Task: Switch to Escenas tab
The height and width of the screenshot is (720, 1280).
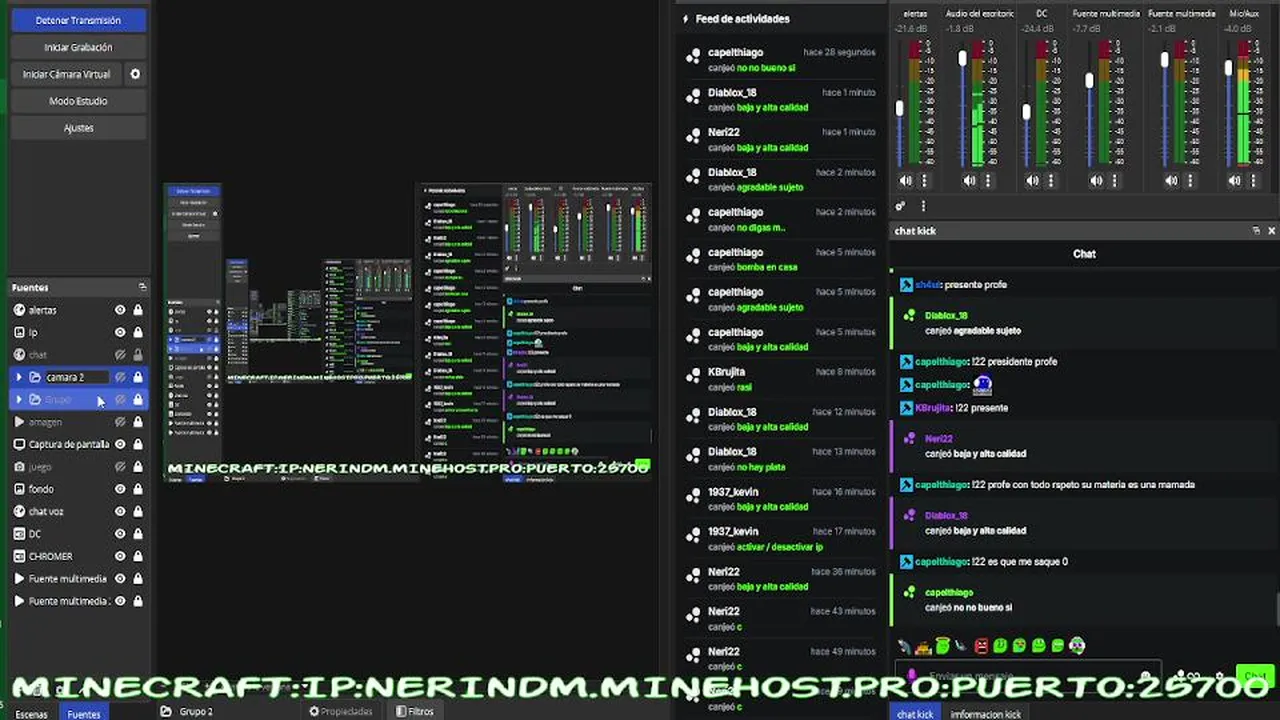Action: [x=31, y=713]
